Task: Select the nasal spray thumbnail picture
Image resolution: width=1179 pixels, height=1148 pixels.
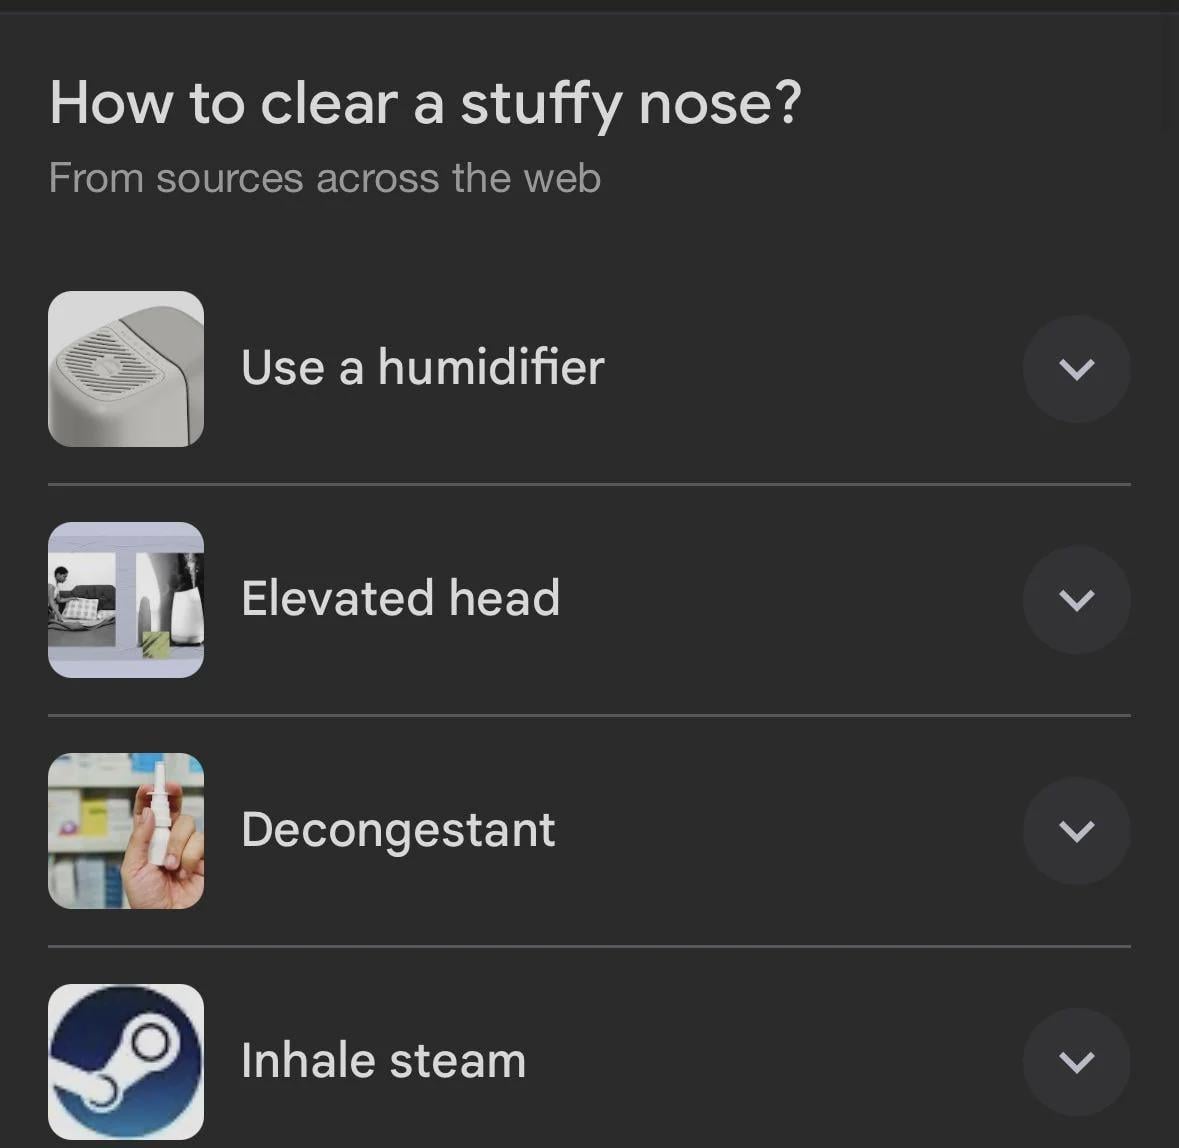Action: pos(126,831)
